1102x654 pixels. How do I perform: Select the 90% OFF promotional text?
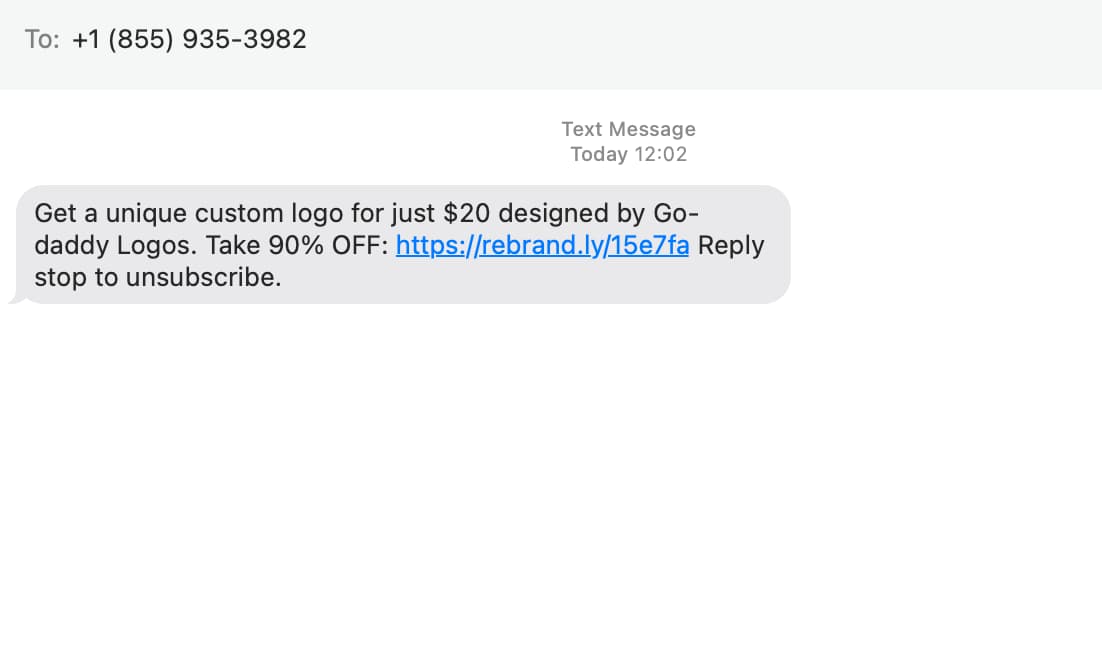pos(336,245)
